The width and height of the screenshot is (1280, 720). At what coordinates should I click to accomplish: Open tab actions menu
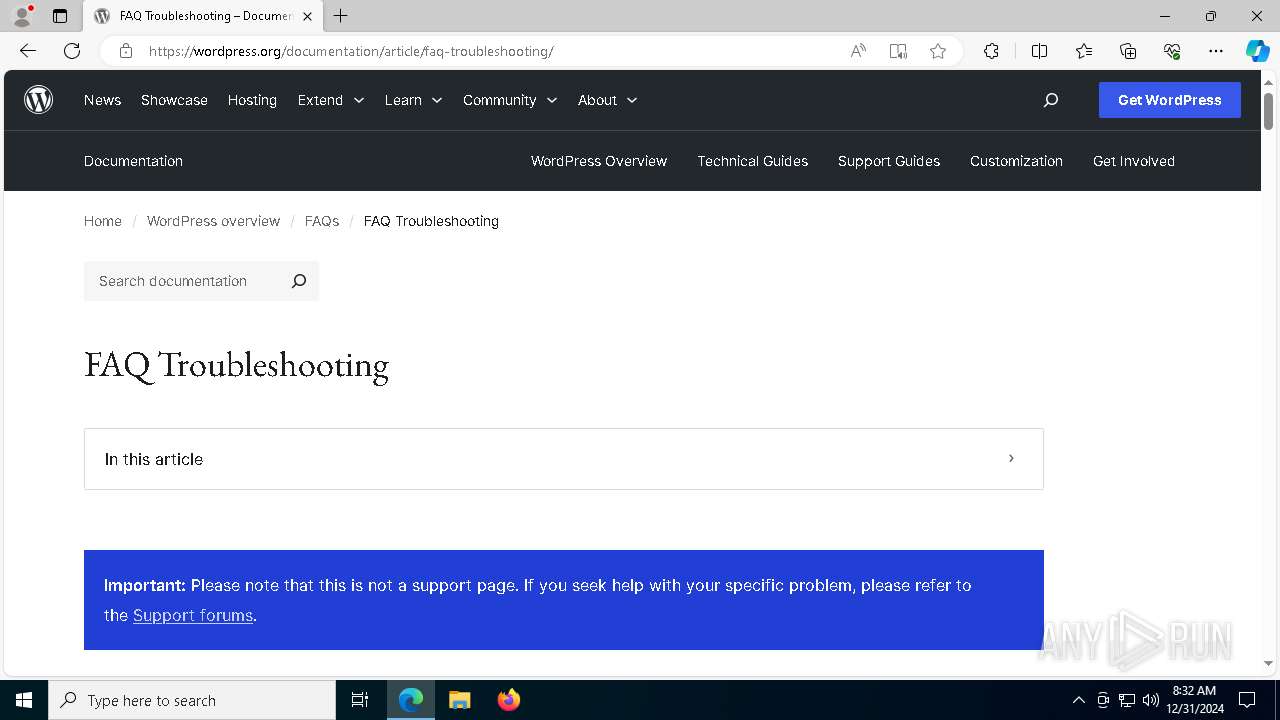[60, 16]
